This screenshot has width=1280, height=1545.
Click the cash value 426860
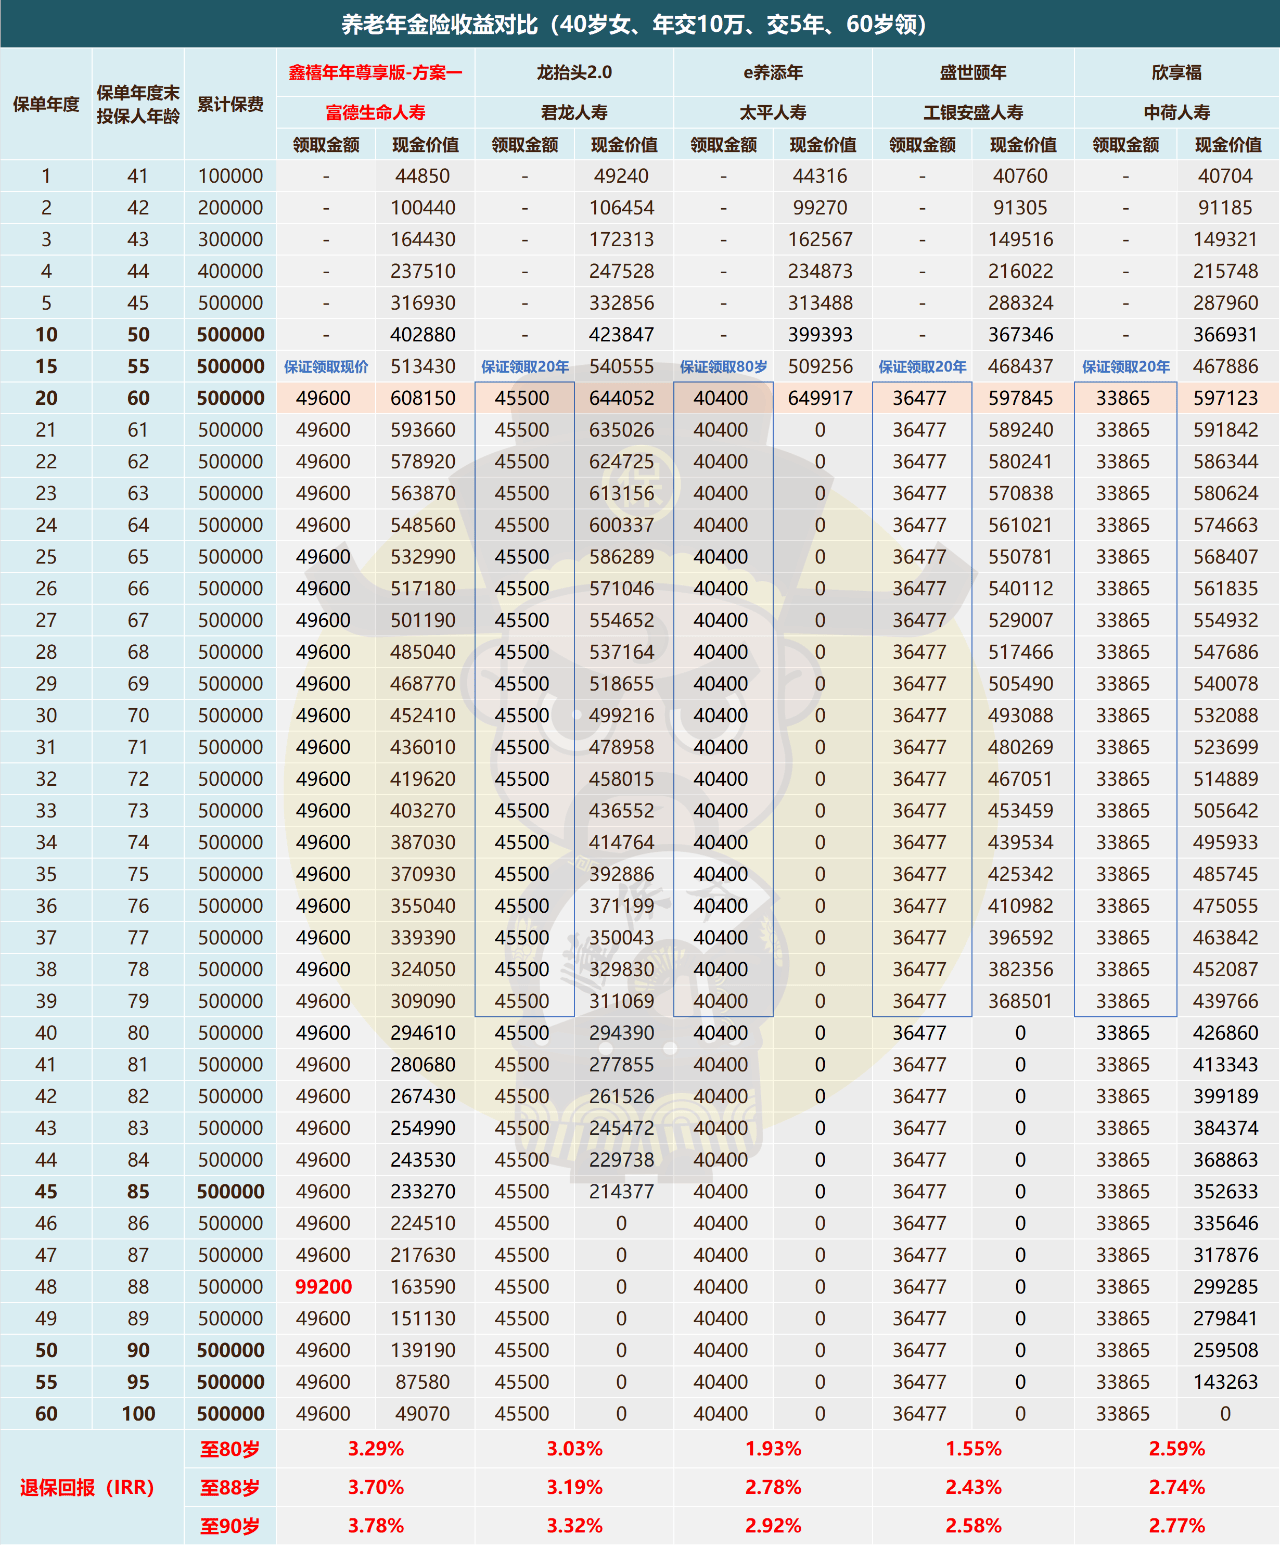(1225, 1033)
